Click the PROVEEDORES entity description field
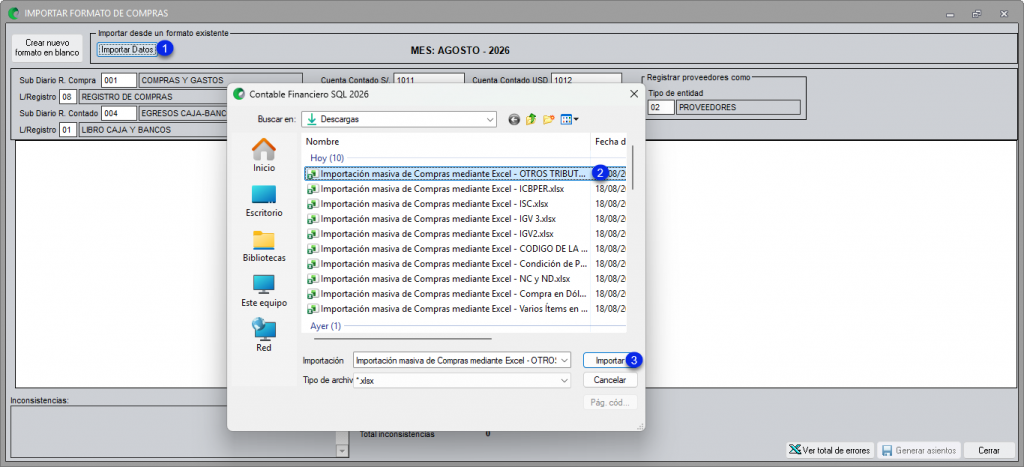This screenshot has height=467, width=1024. tap(738, 107)
